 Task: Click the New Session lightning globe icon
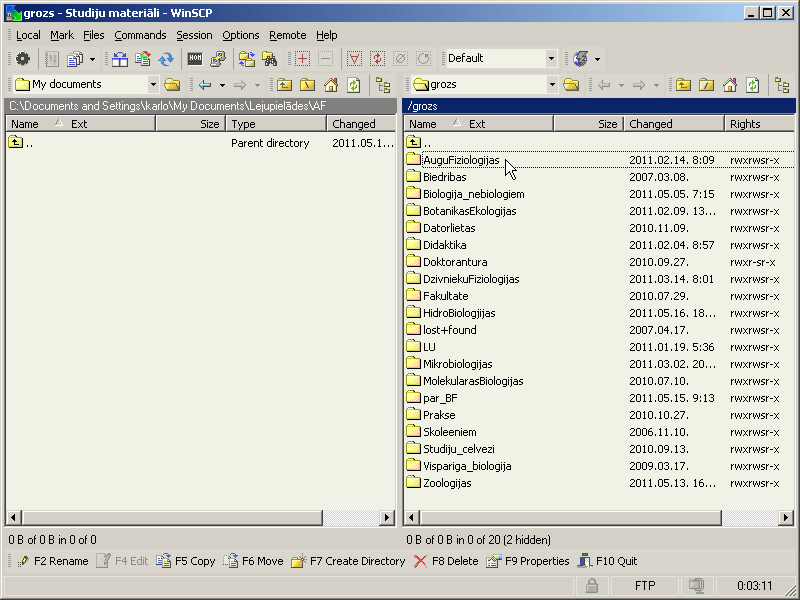click(x=581, y=59)
